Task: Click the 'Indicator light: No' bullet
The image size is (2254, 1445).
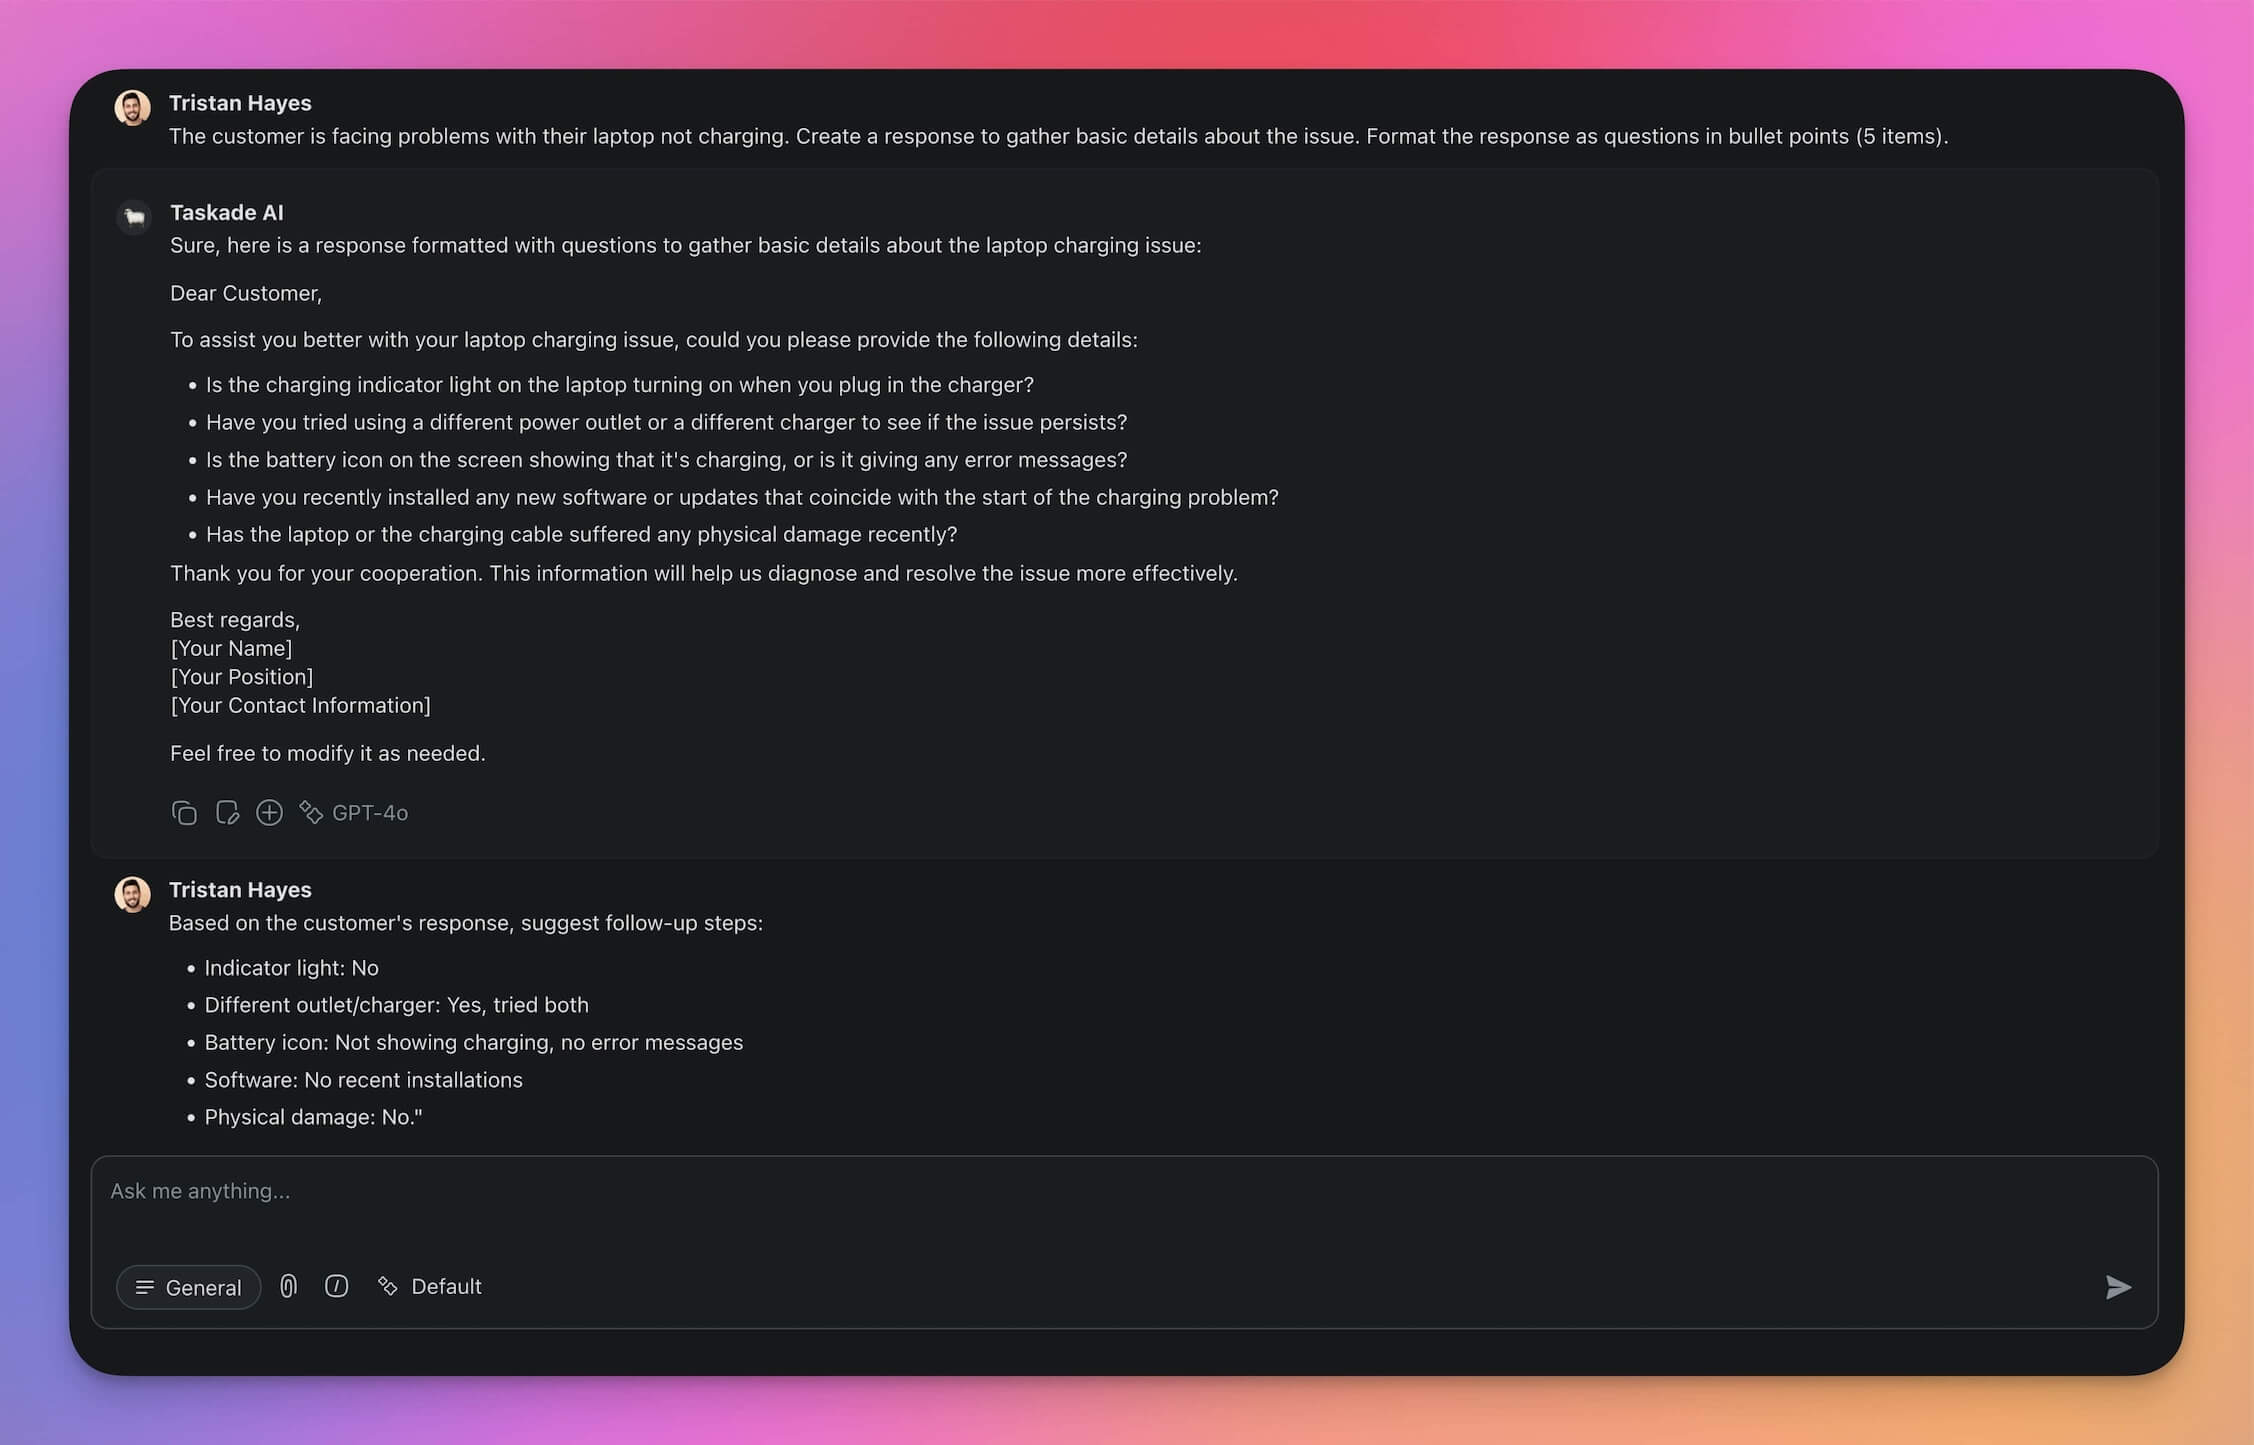Action: point(291,968)
